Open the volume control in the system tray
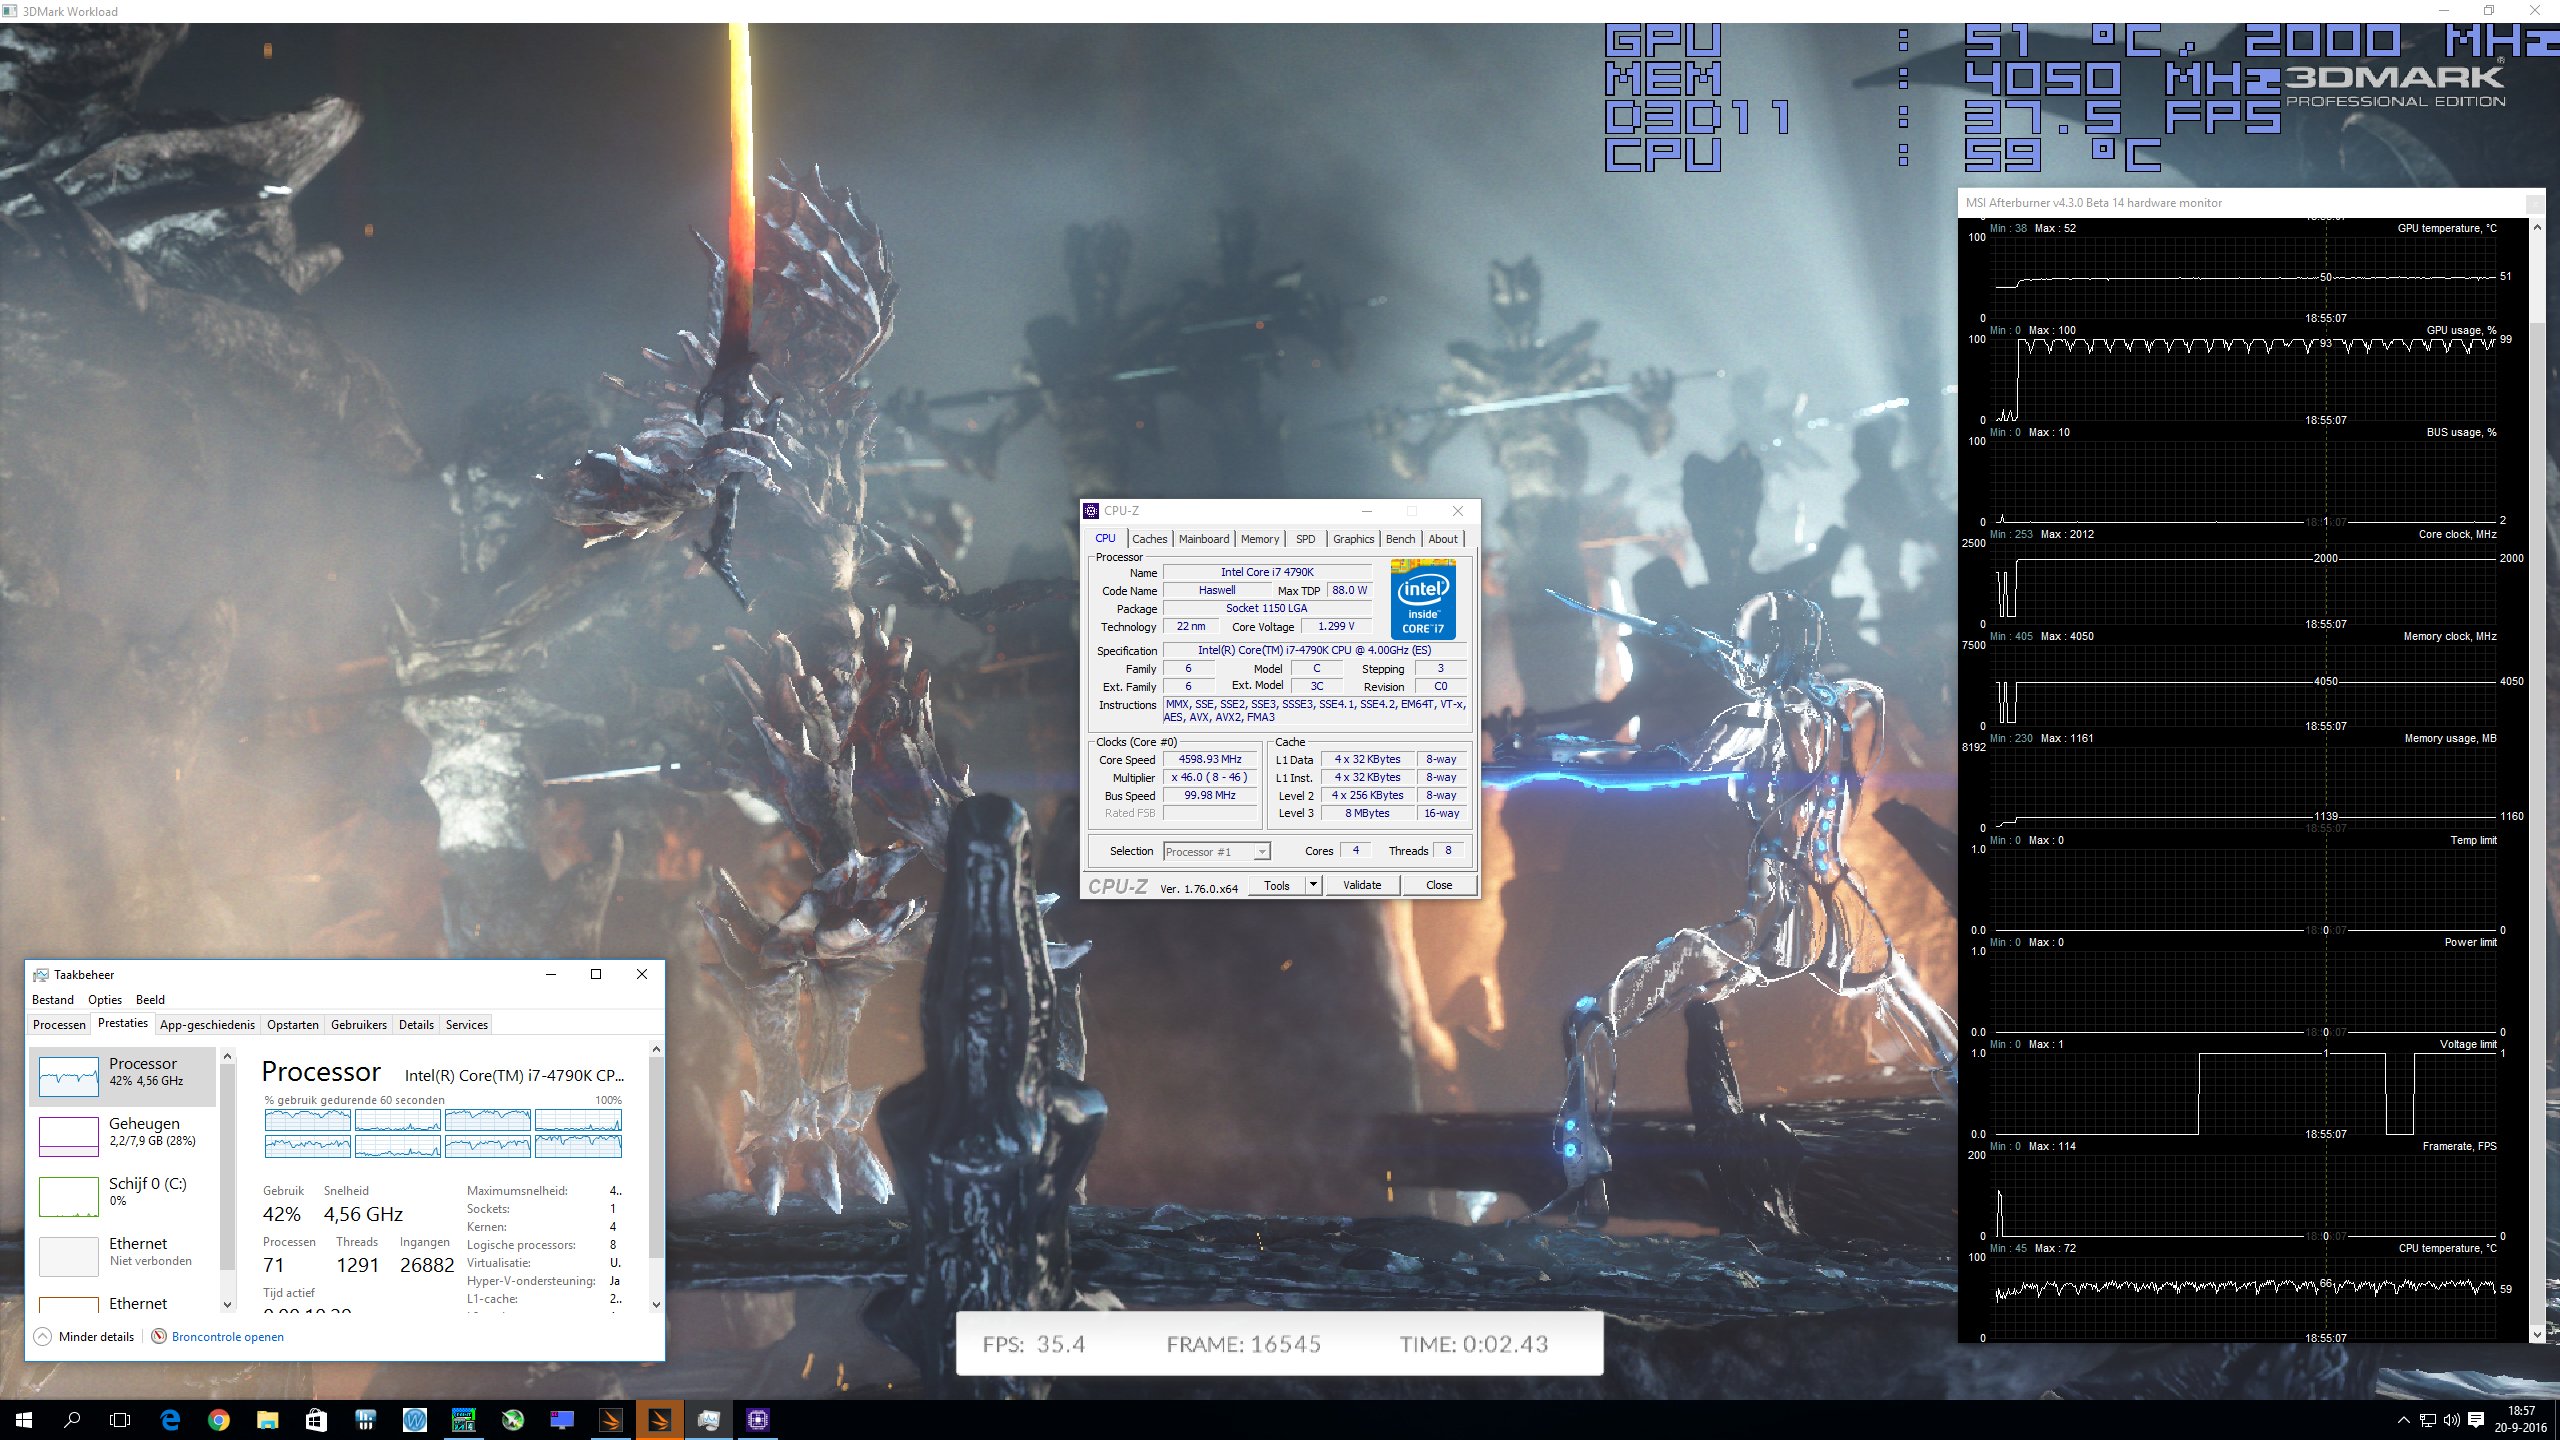Screen dimensions: 2560x1440 (x=2451, y=1420)
